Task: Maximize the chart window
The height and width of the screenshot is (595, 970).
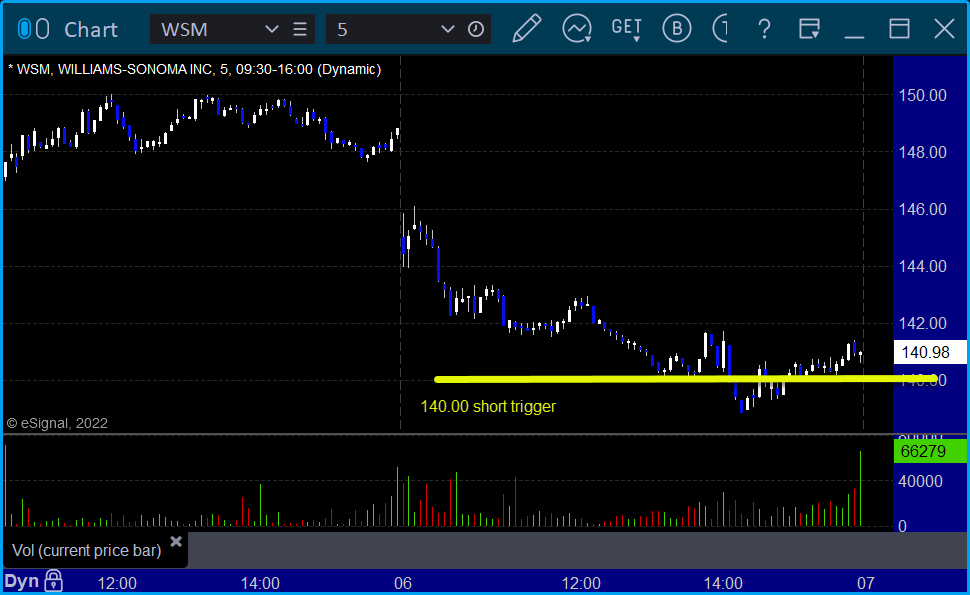Action: 899,29
